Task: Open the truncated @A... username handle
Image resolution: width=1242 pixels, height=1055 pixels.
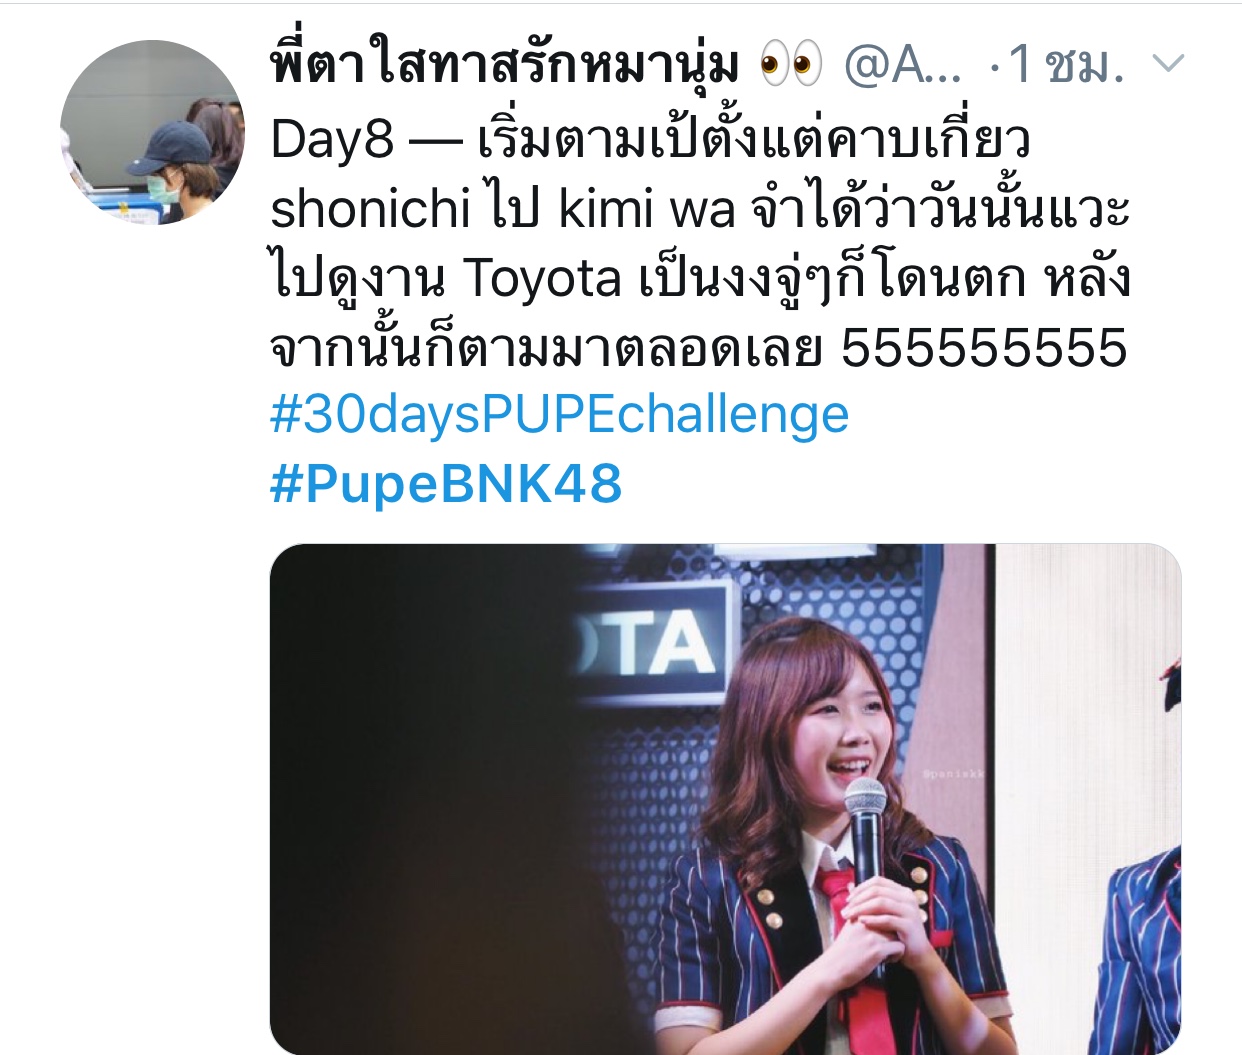Action: [x=904, y=66]
